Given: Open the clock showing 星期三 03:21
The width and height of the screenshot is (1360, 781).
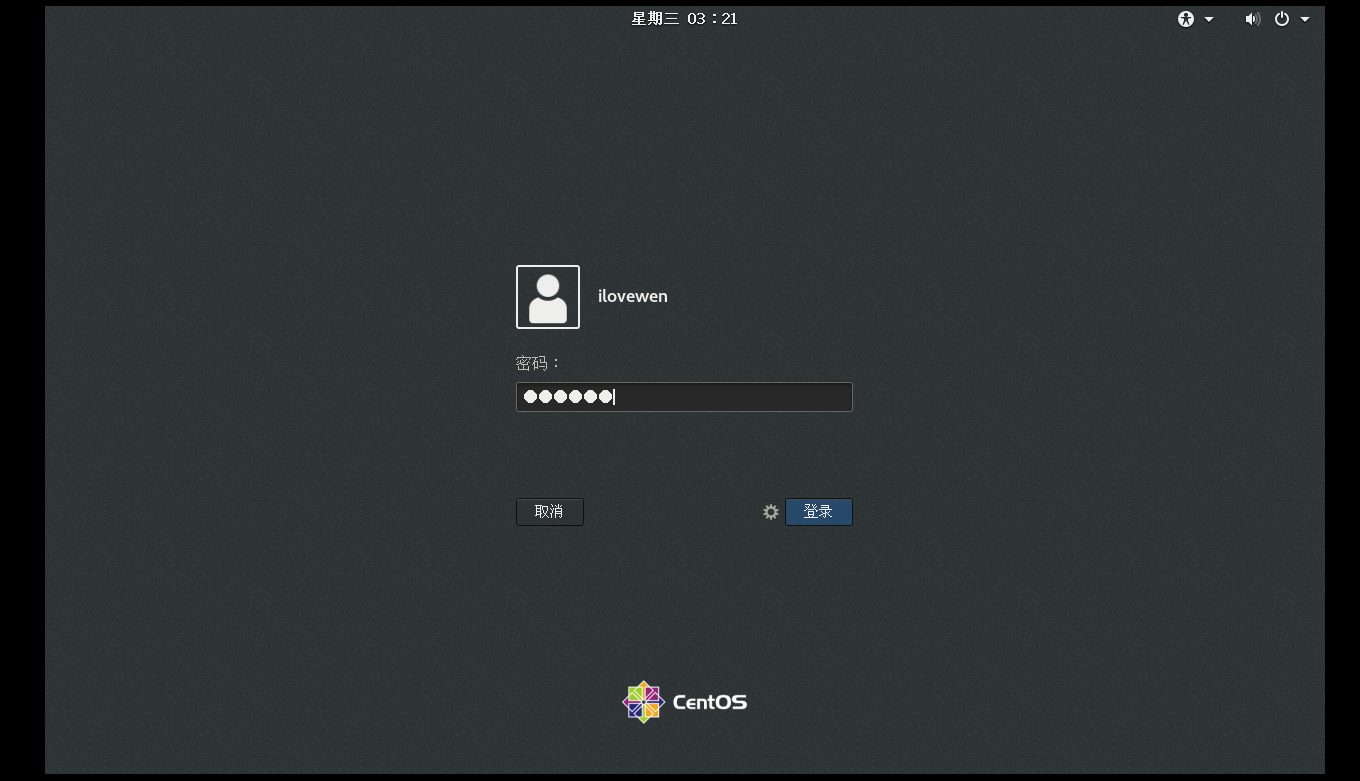Looking at the screenshot, I should pyautogui.click(x=684, y=19).
